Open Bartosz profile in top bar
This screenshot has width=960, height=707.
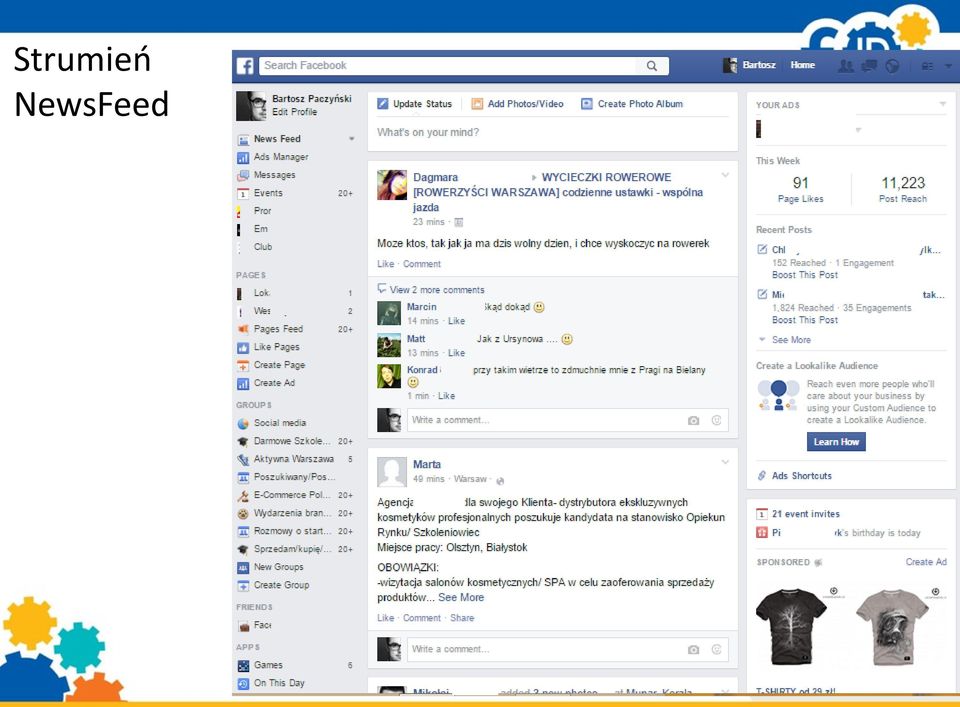tap(749, 65)
